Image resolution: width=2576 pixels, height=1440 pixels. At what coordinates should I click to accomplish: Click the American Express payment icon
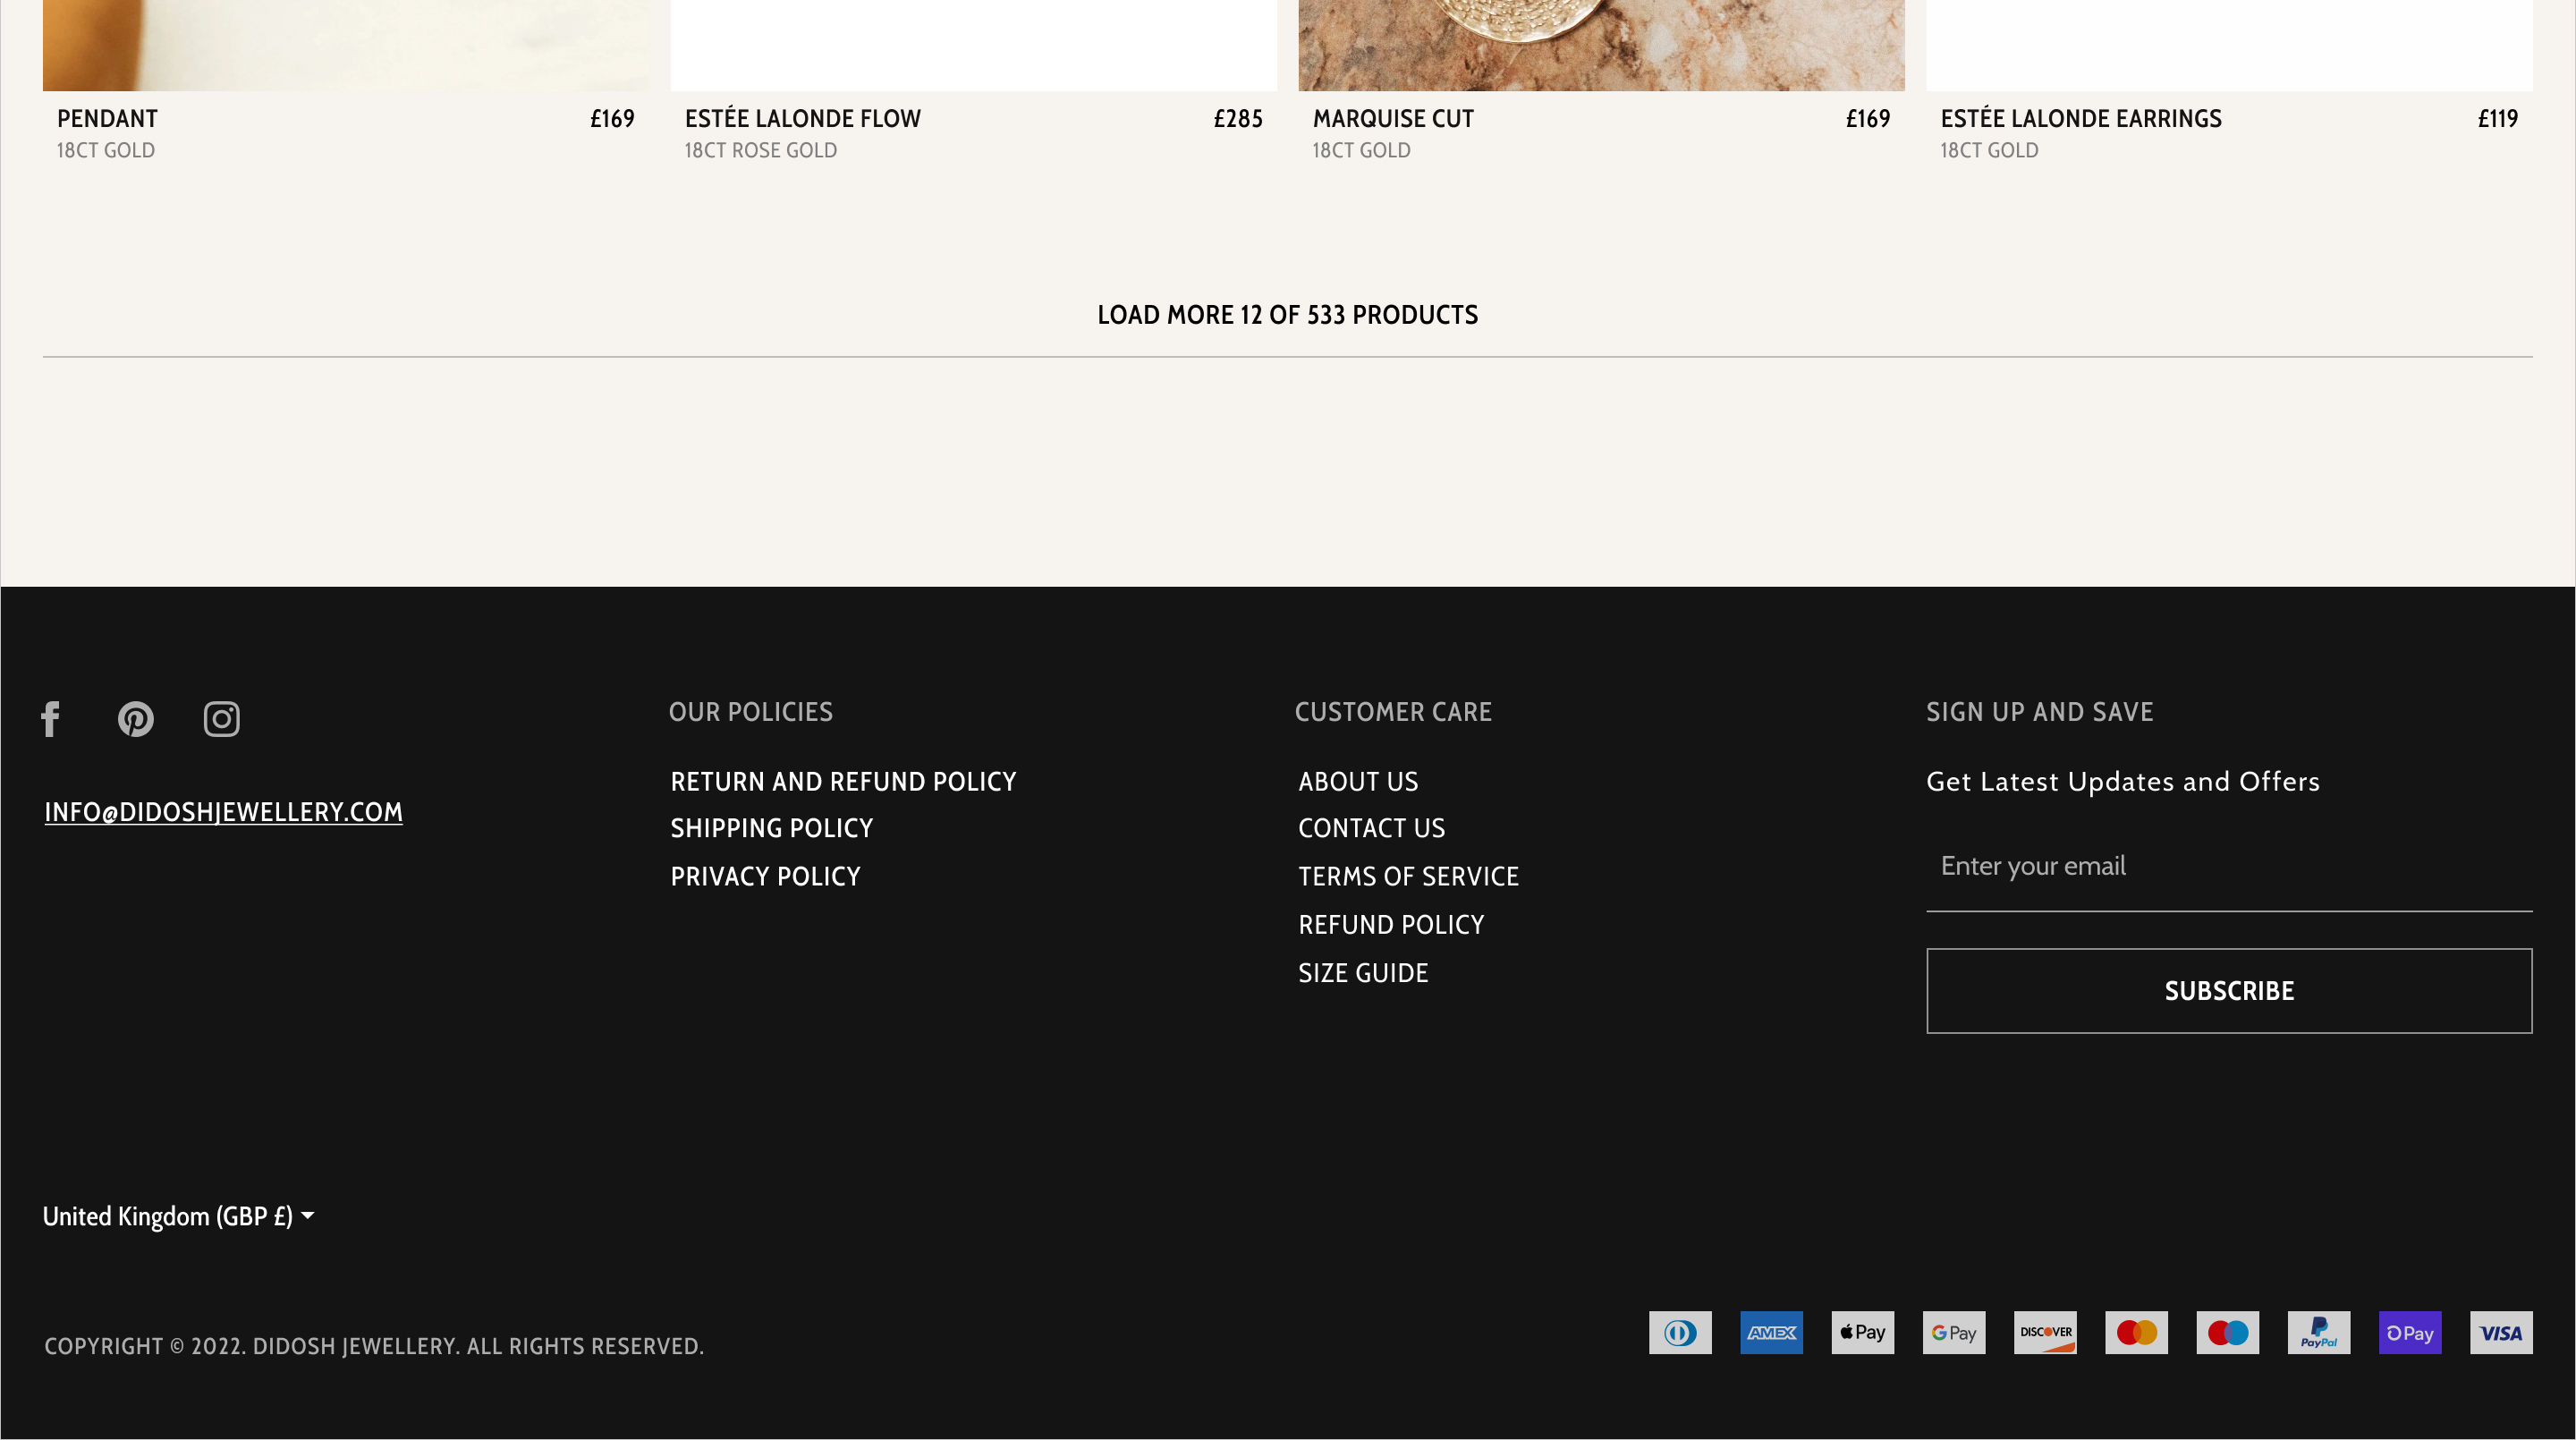[1771, 1333]
